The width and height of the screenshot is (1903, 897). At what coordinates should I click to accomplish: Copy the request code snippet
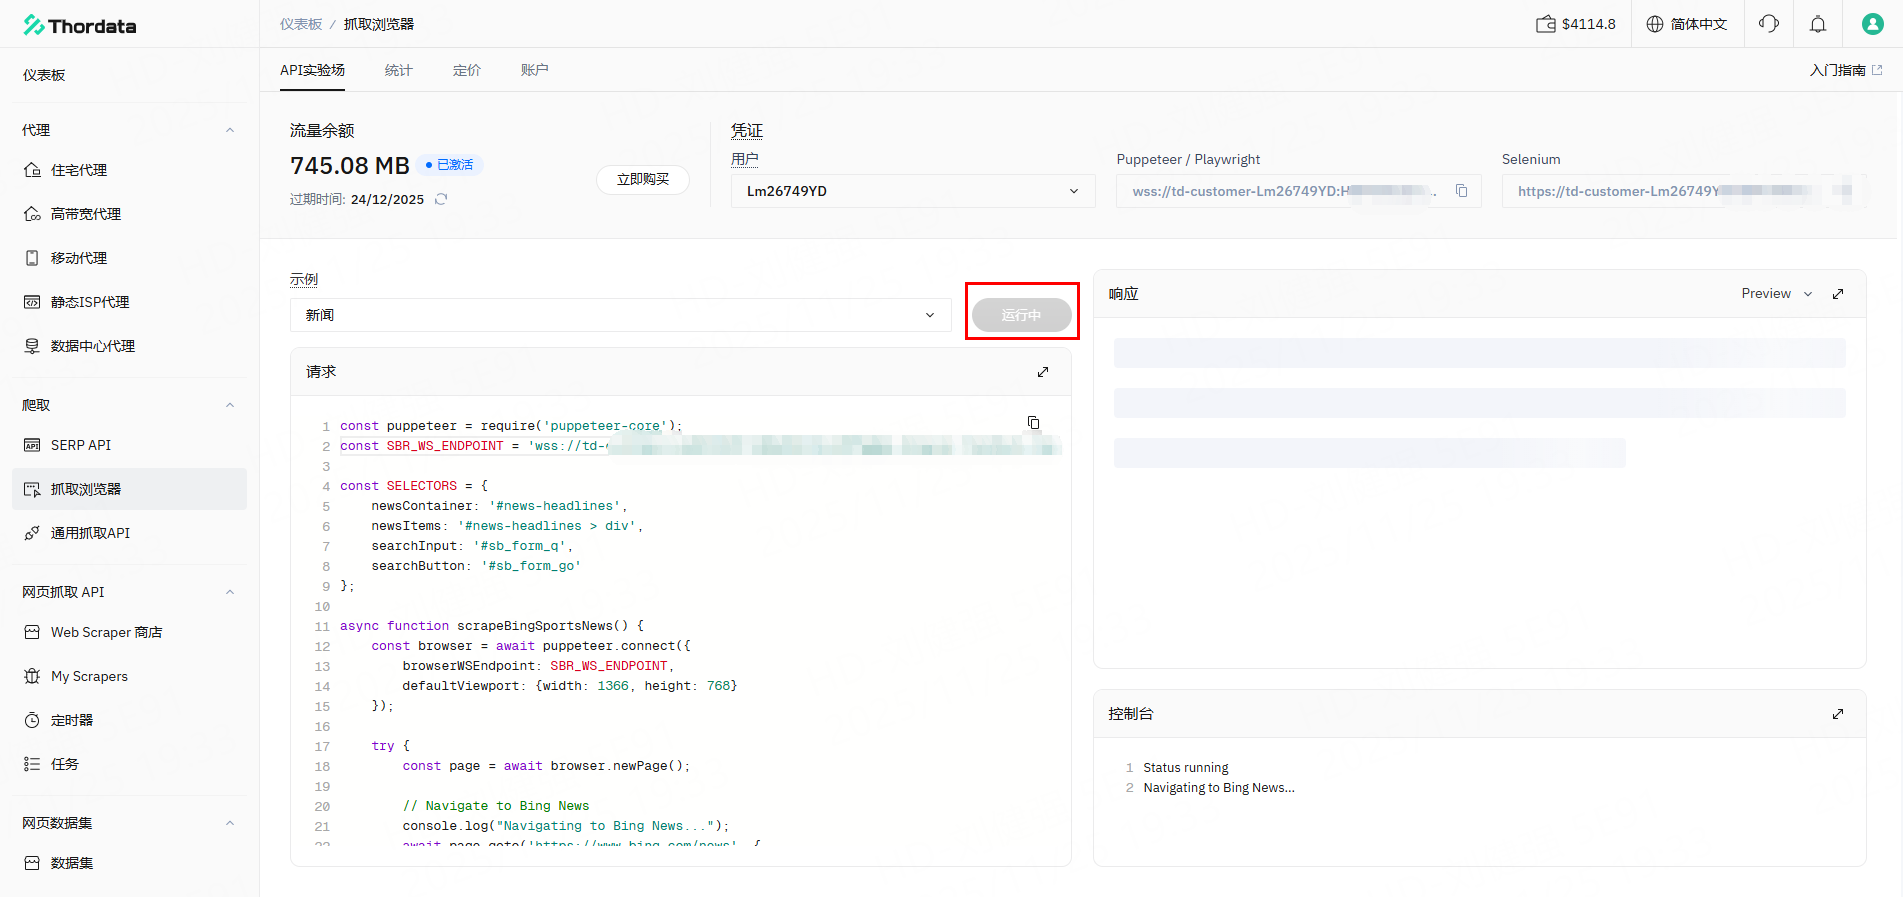coord(1033,423)
